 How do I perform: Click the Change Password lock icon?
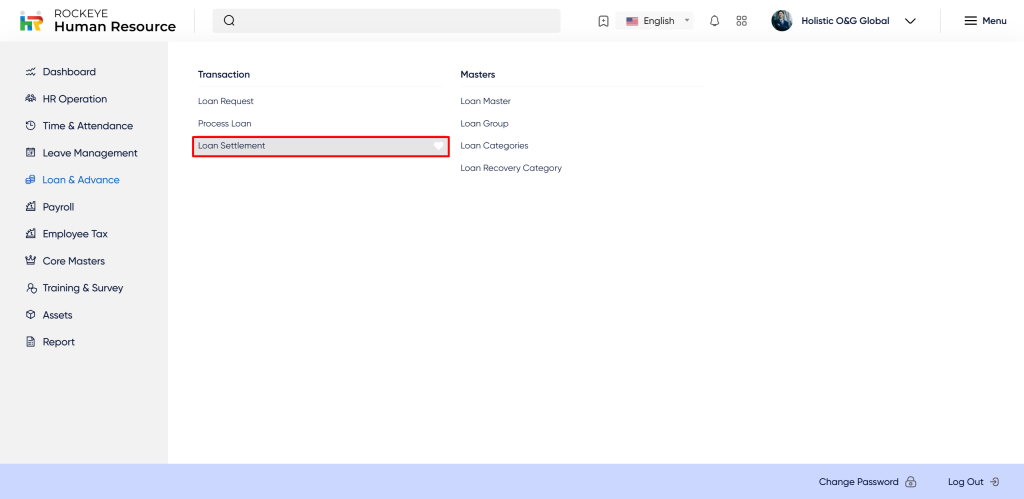point(911,482)
